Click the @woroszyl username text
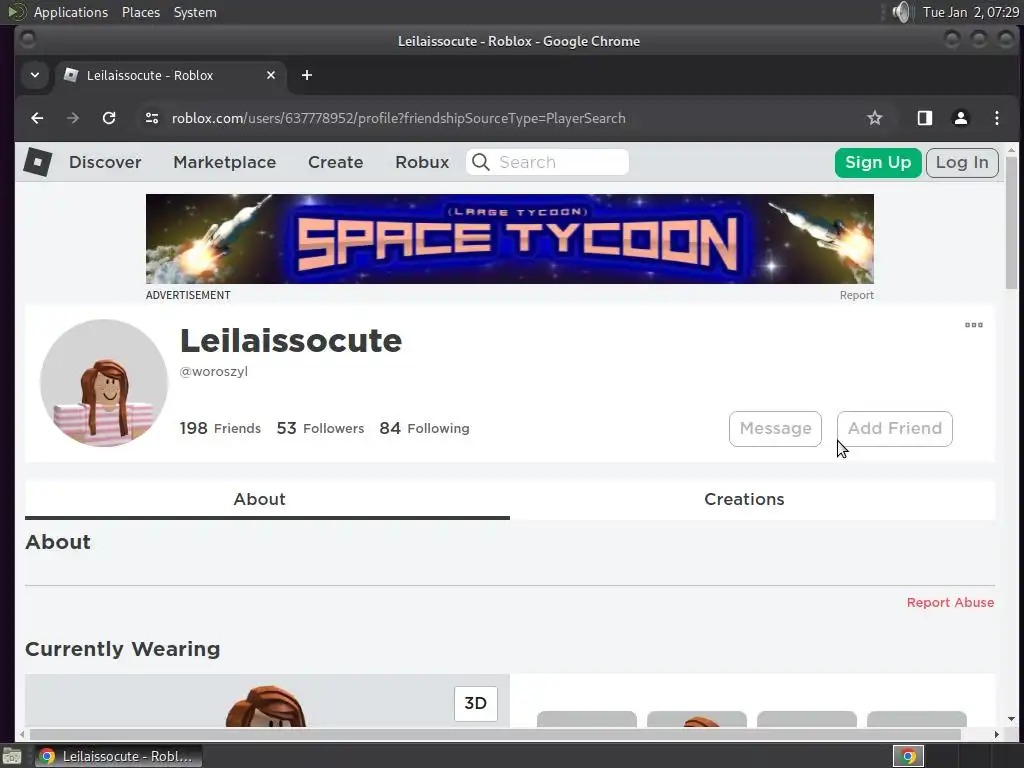The width and height of the screenshot is (1024, 768). (x=214, y=372)
